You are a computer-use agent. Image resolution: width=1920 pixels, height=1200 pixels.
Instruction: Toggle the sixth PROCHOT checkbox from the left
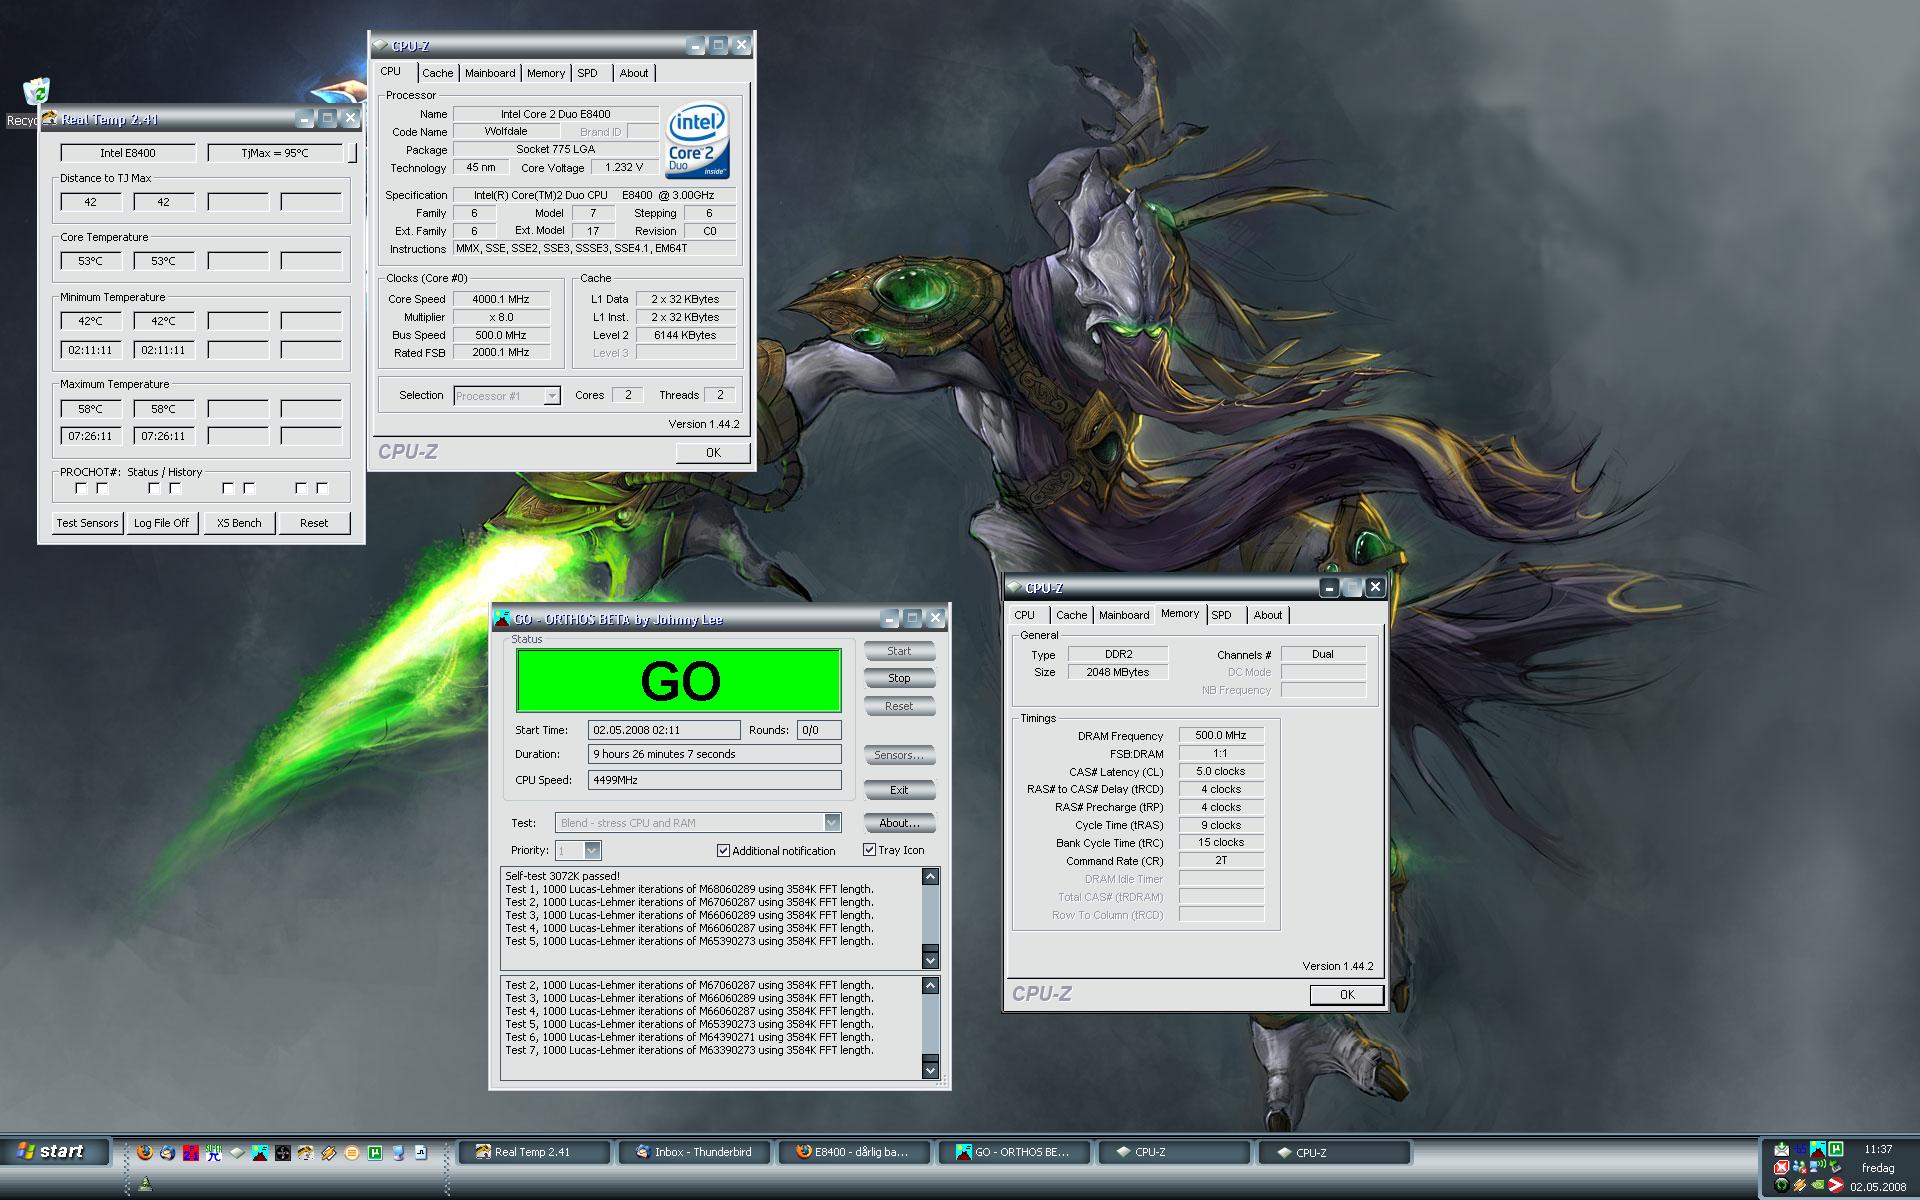[249, 488]
